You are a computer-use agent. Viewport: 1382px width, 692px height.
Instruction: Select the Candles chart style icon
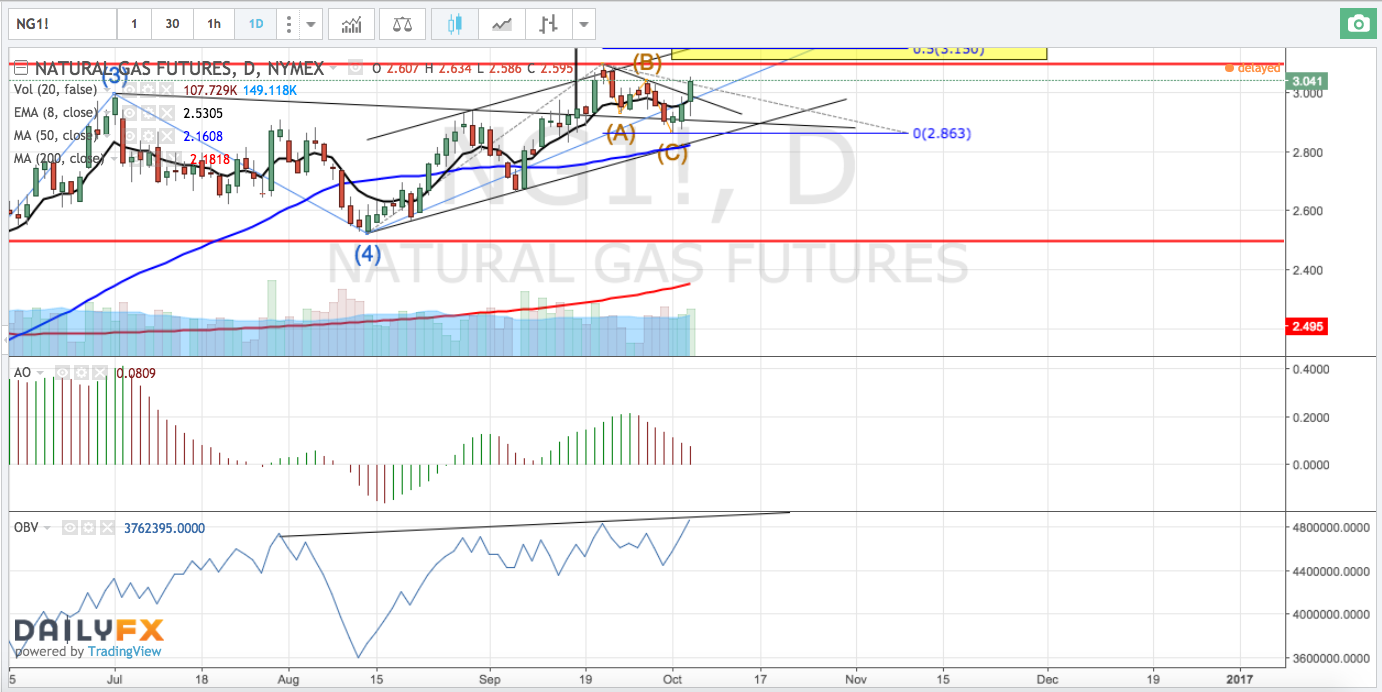pos(455,23)
